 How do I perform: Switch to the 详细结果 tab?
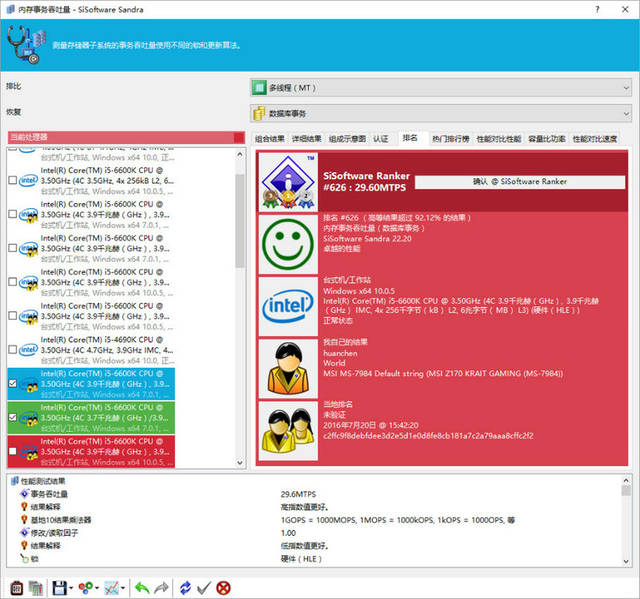(x=306, y=139)
